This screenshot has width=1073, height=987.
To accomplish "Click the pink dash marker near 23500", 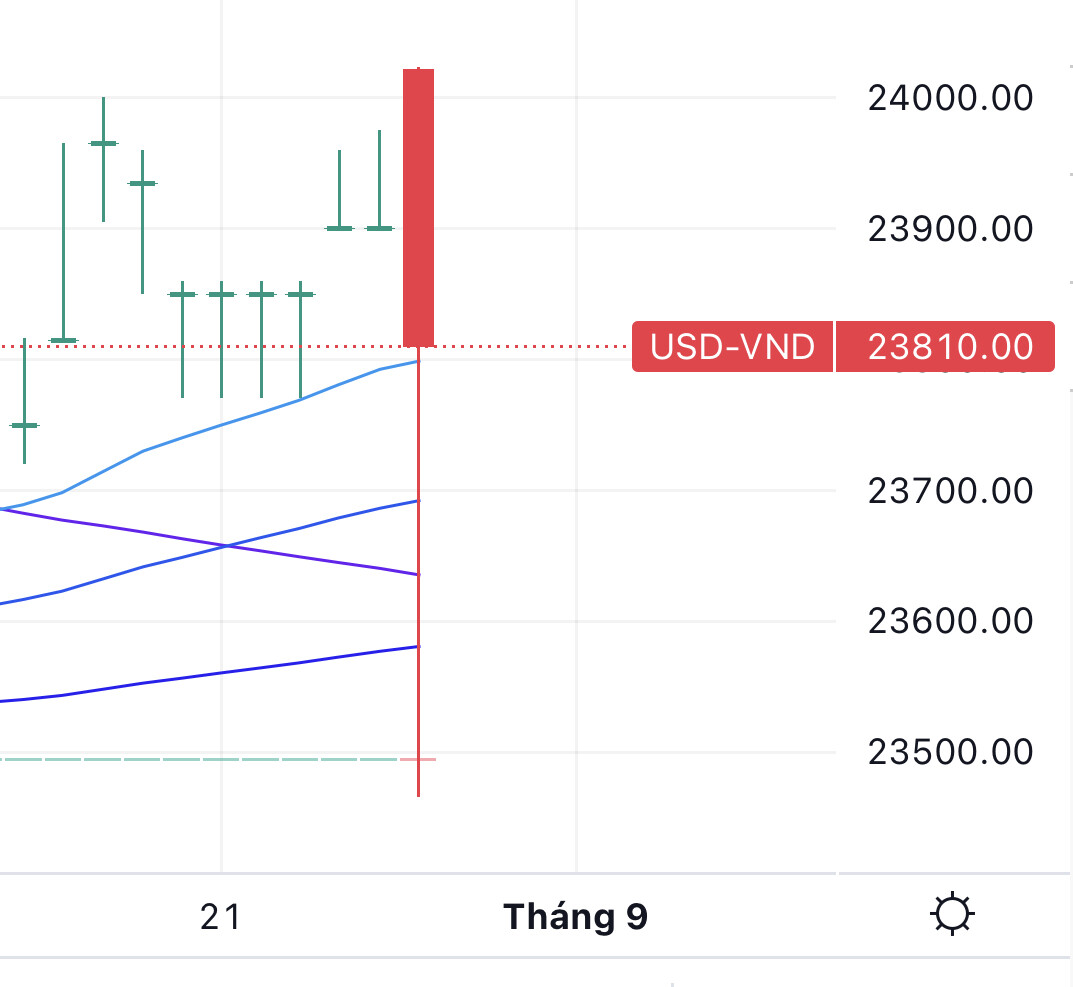I will pyautogui.click(x=418, y=760).
